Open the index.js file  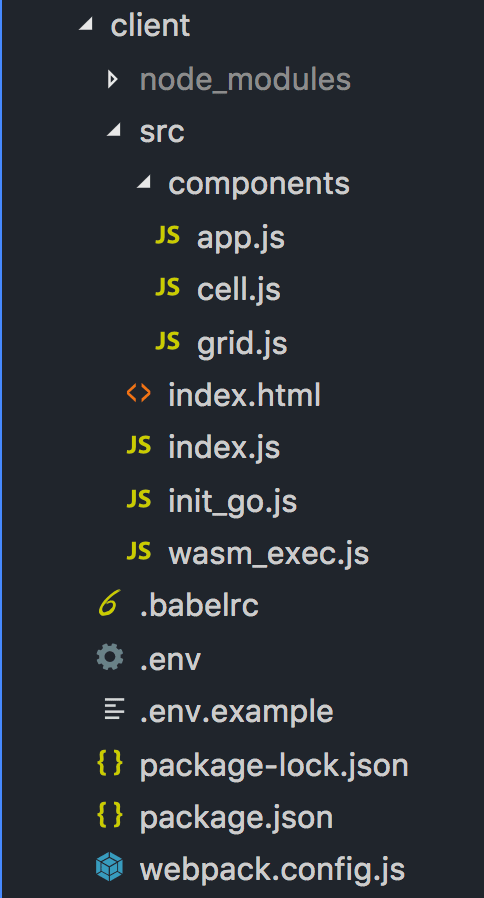pyautogui.click(x=224, y=447)
